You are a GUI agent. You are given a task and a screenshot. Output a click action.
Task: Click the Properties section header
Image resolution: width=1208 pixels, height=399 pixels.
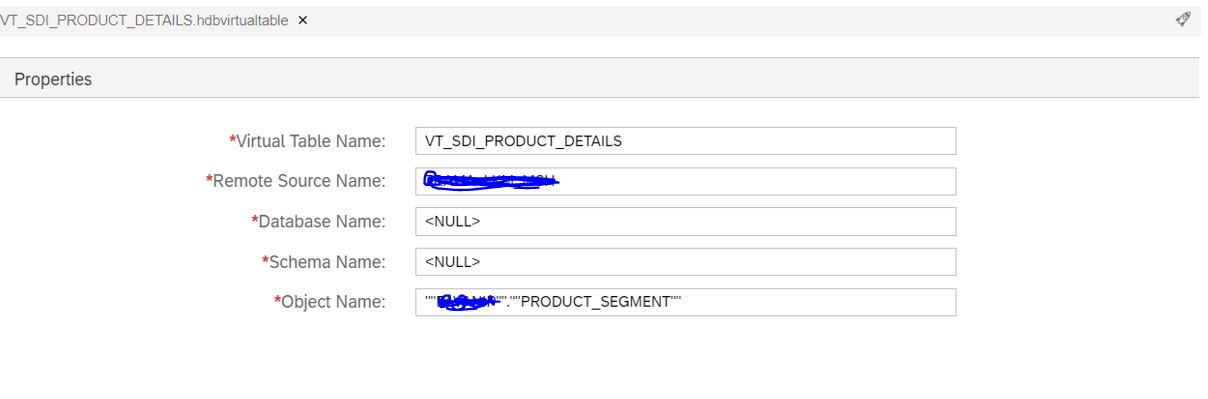point(53,79)
